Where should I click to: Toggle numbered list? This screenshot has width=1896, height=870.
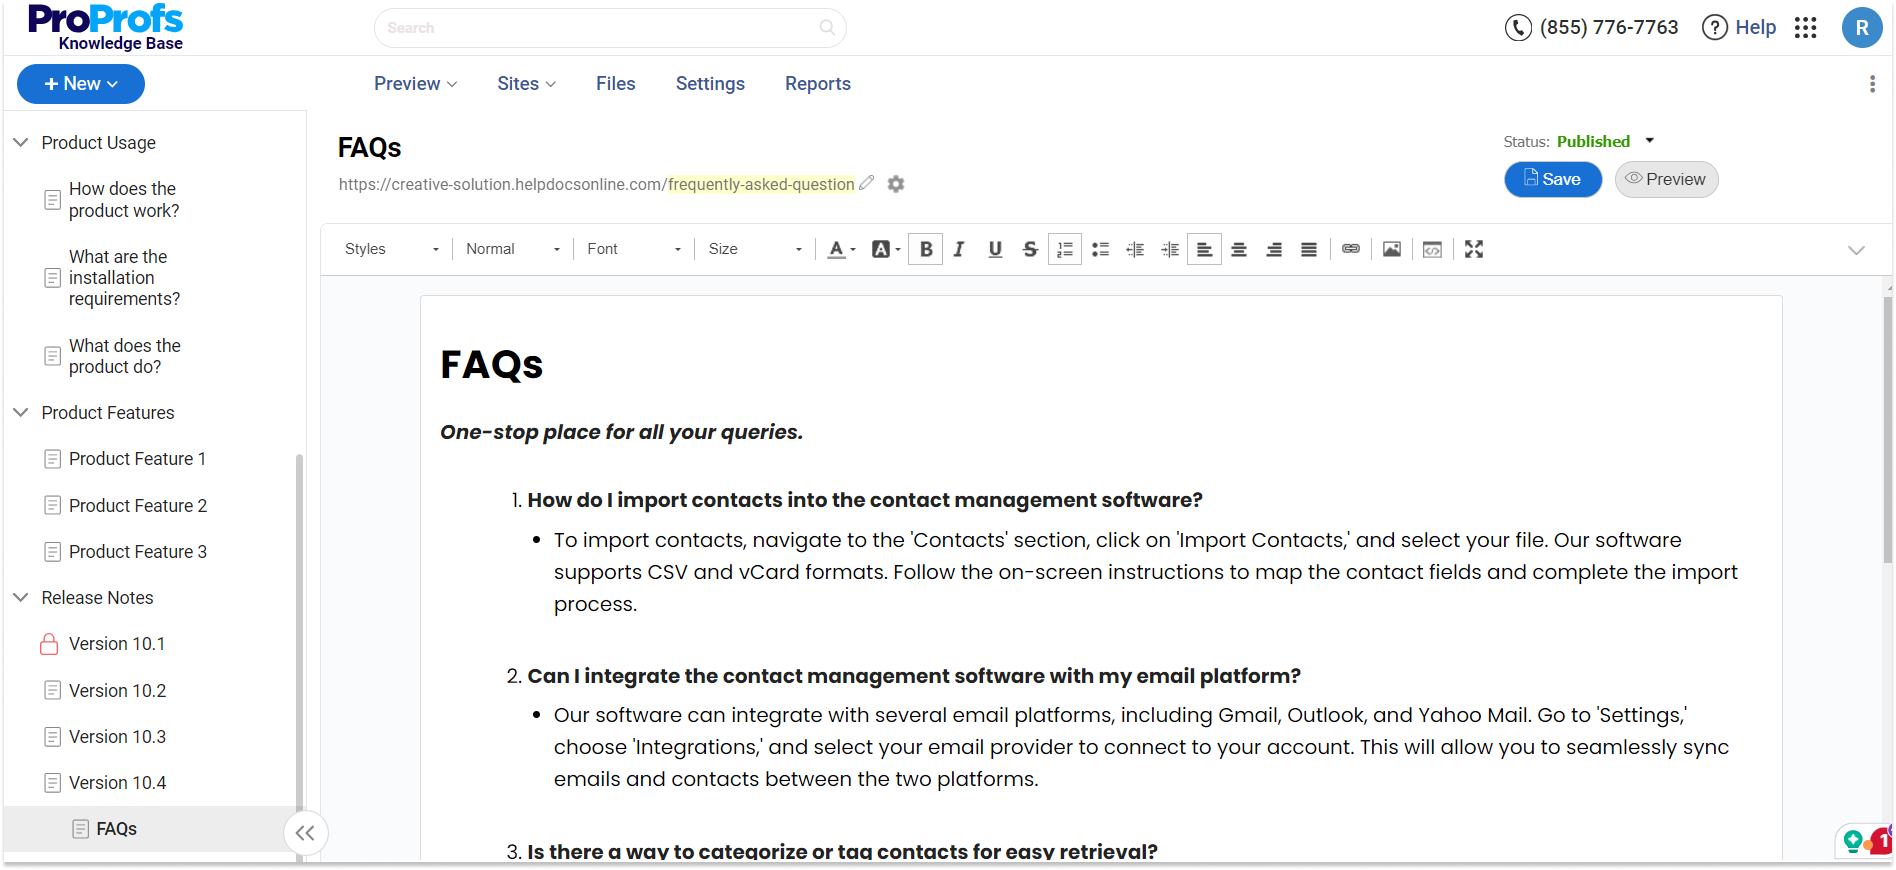tap(1065, 249)
